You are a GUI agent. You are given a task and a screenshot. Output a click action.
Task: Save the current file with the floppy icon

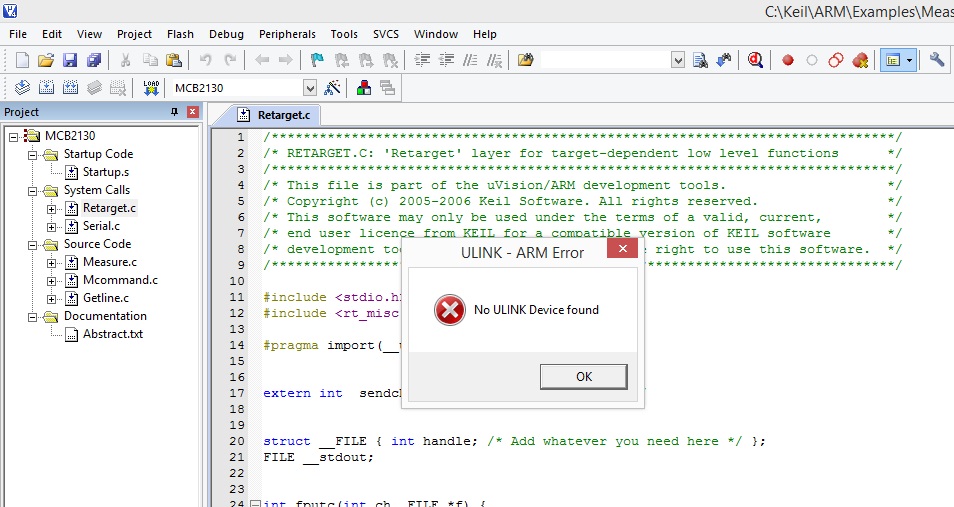tap(70, 60)
